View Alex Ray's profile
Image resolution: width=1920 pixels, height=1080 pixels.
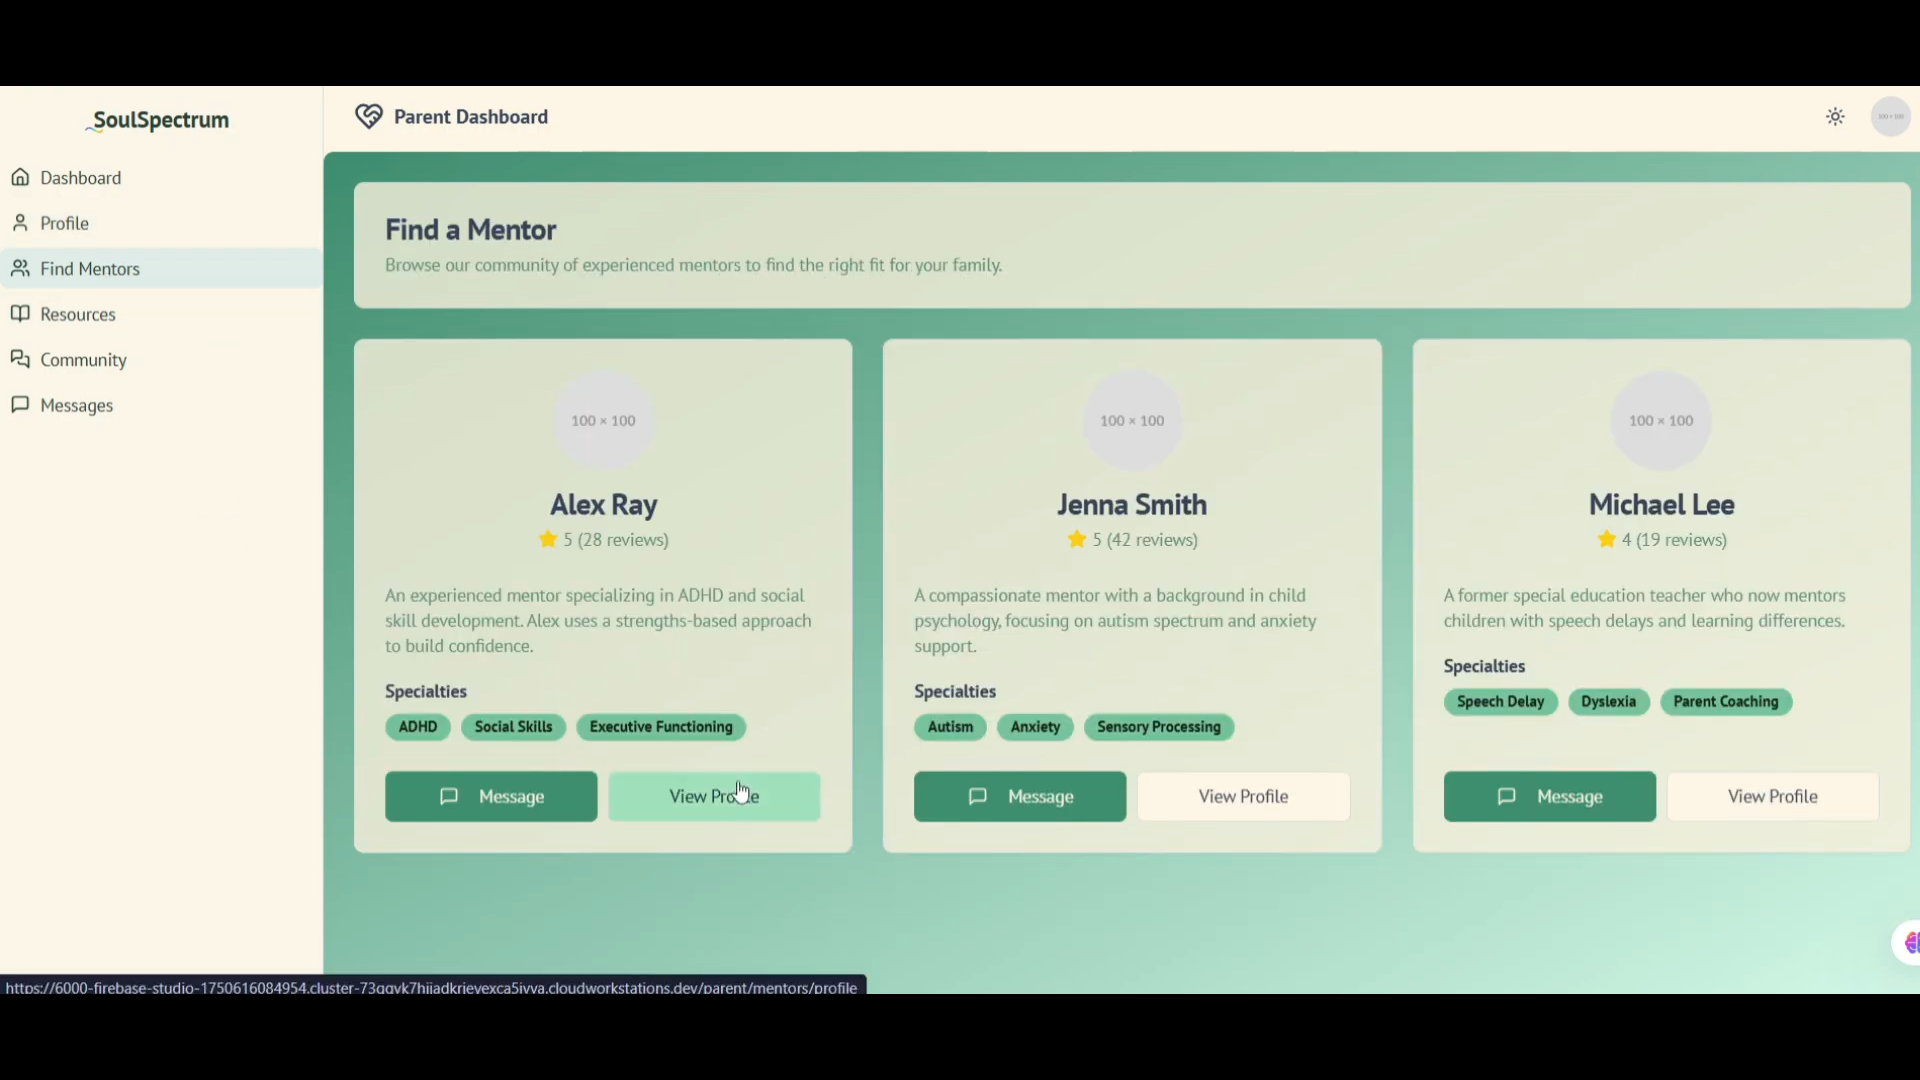(x=714, y=797)
